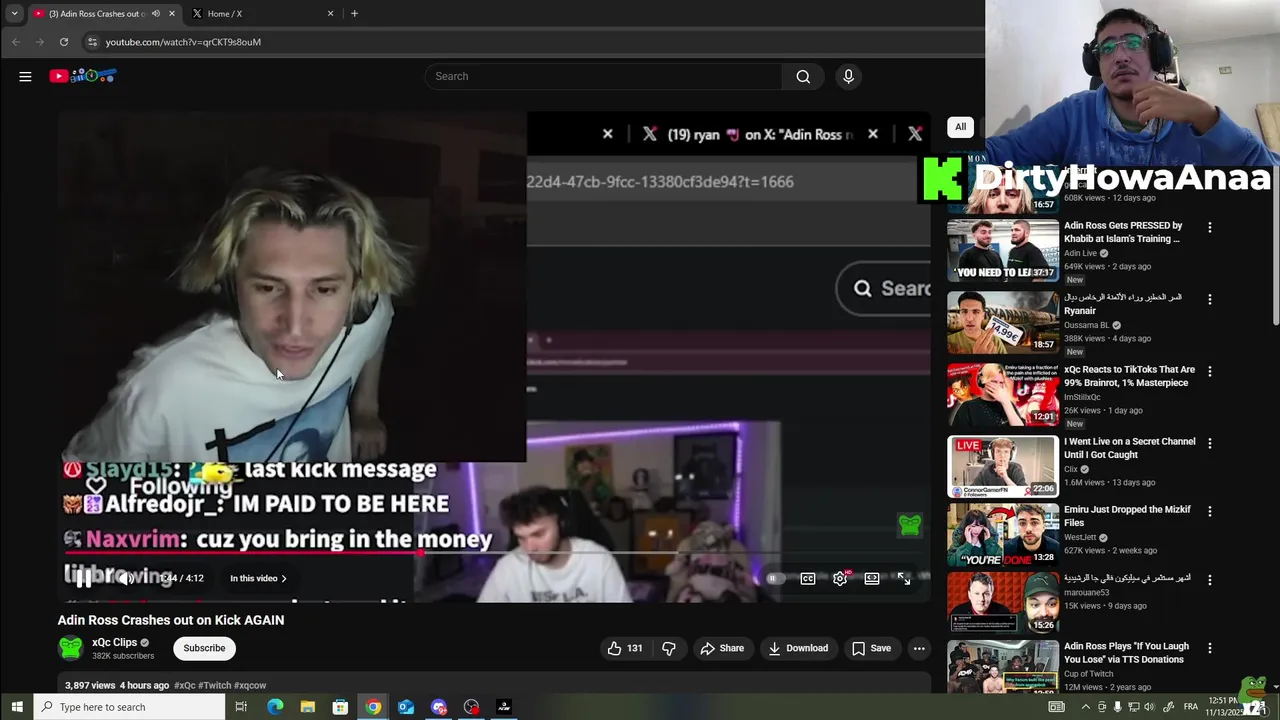Adjust system volume from tray speaker

click(1147, 707)
